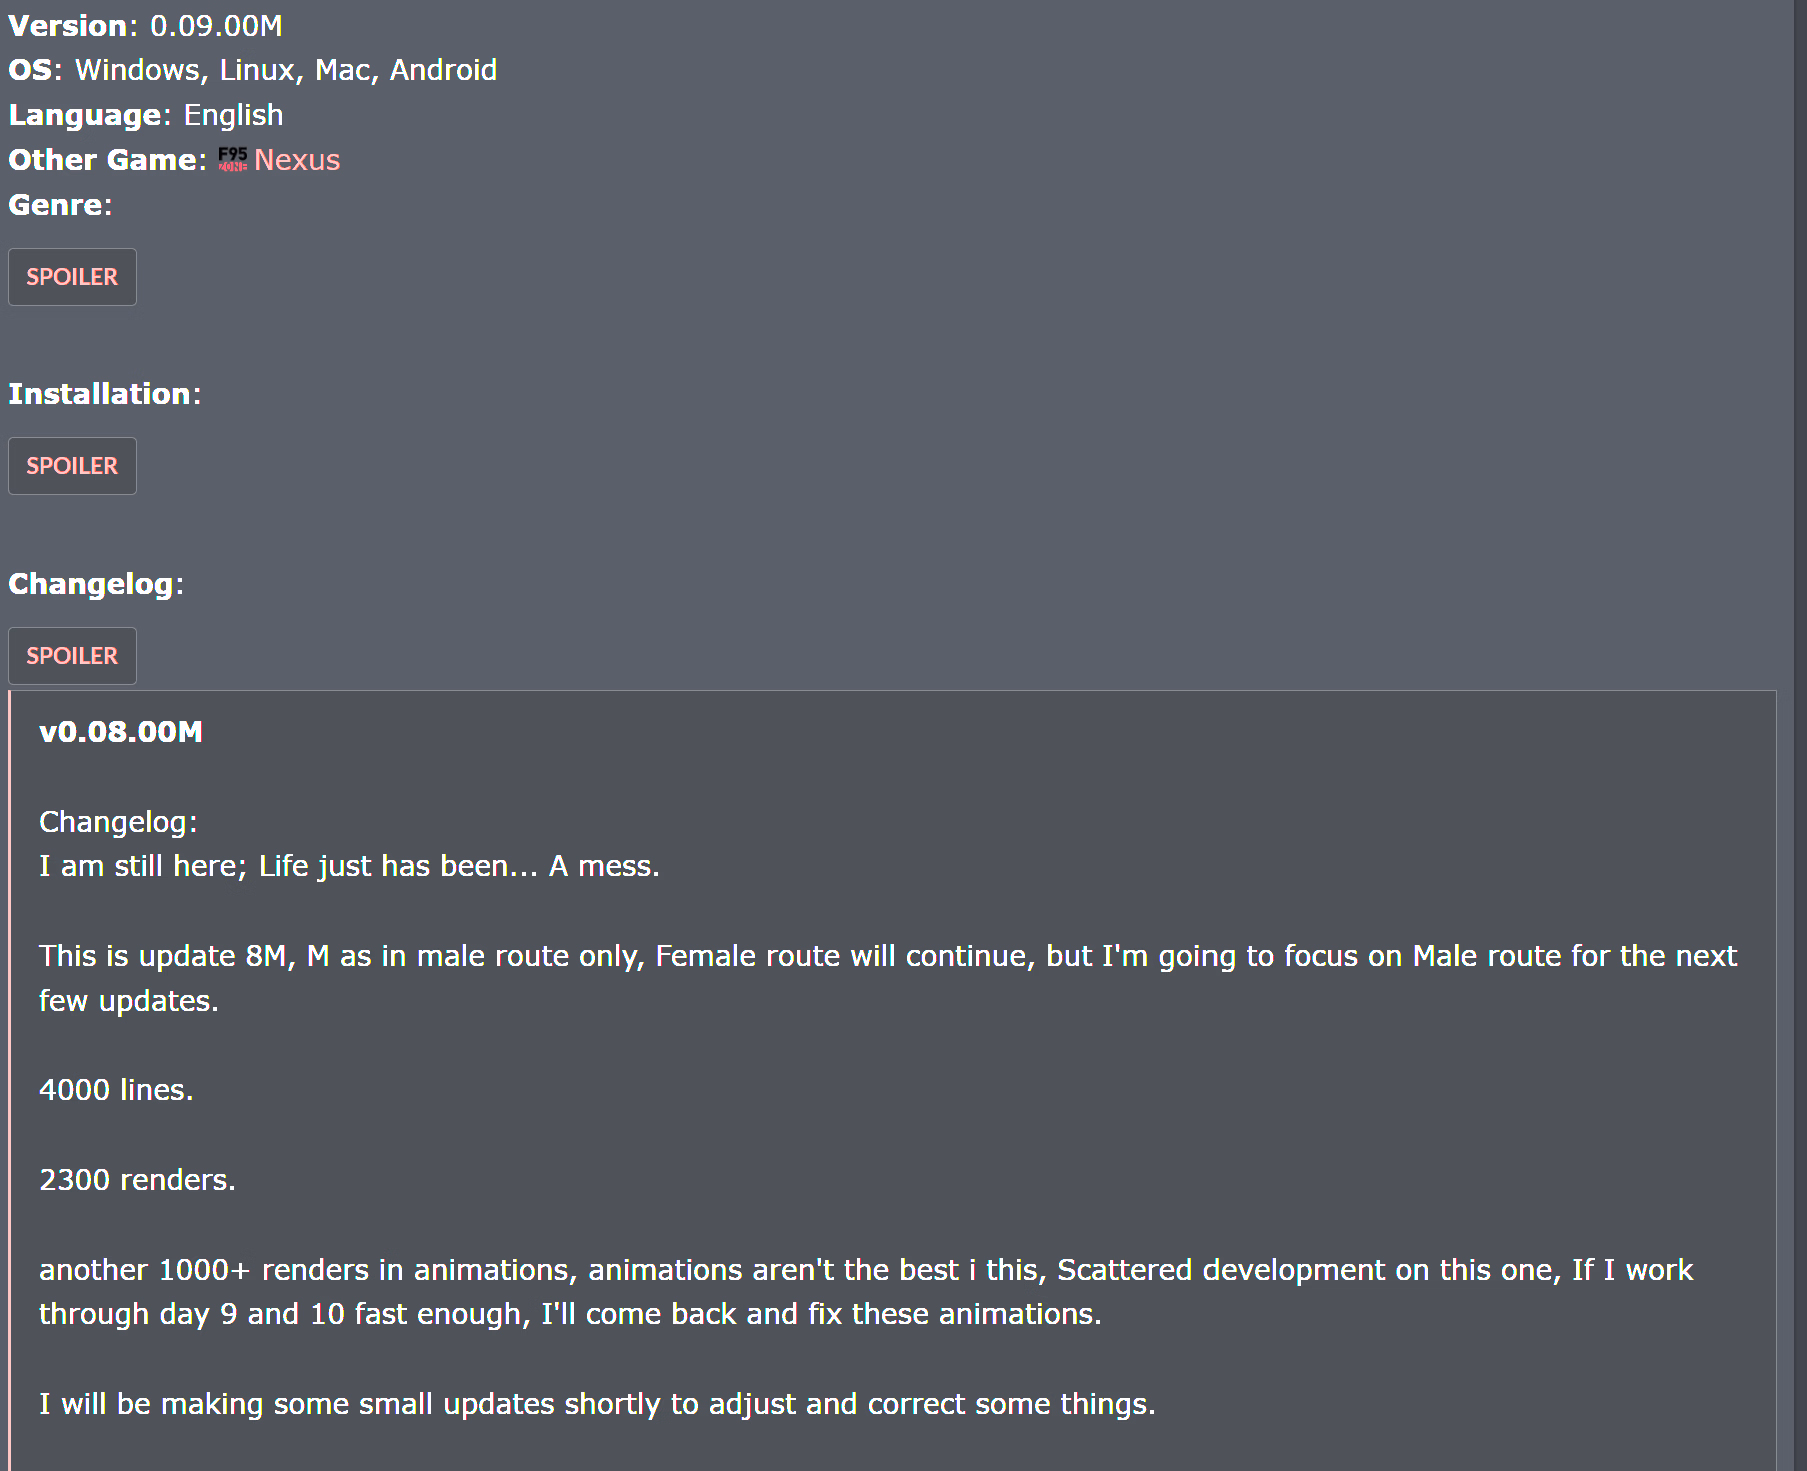Expand the Installation spoiler
Viewport: 1807px width, 1471px height.
72,466
